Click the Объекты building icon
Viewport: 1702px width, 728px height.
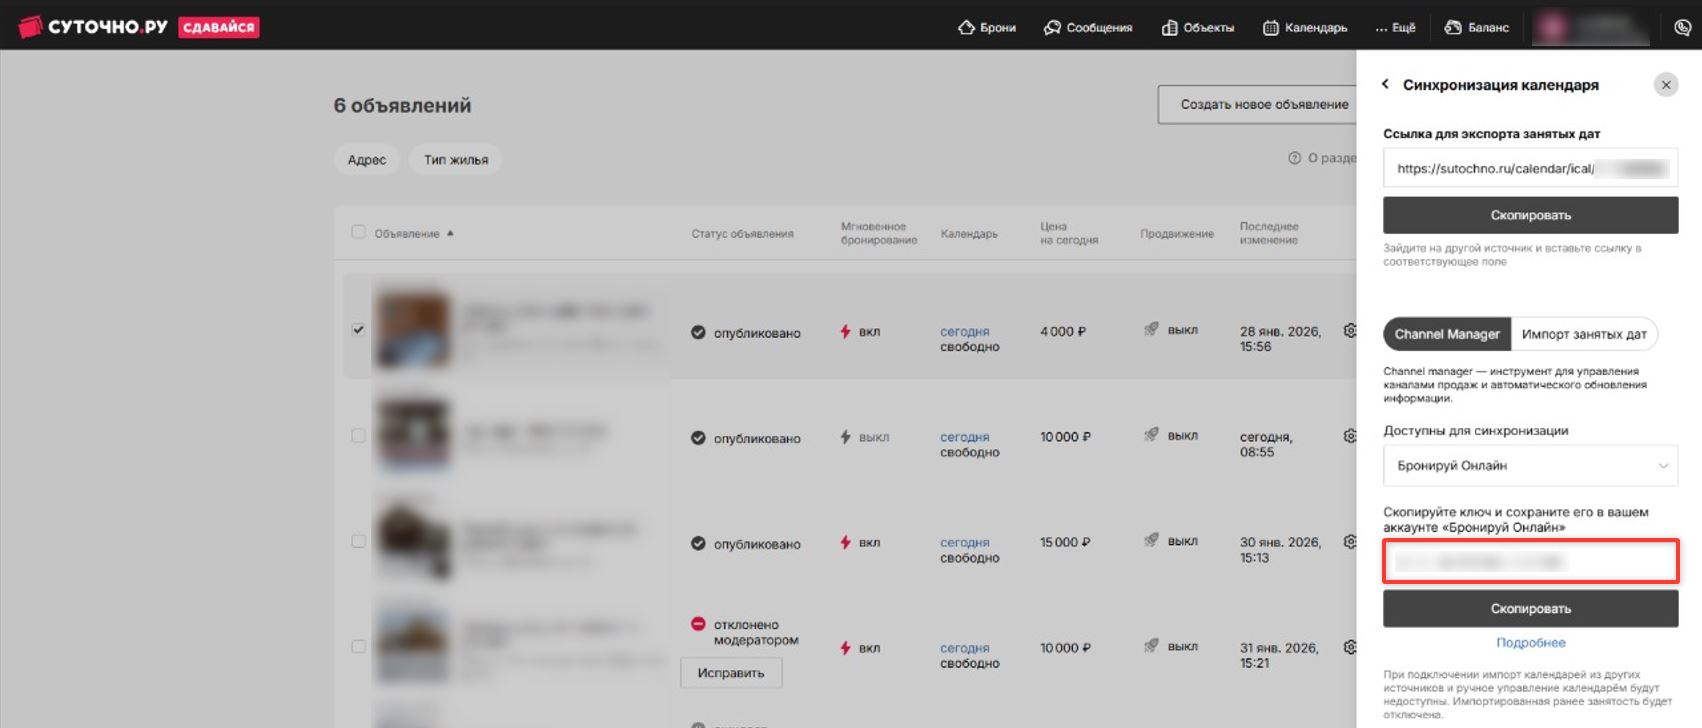click(1169, 28)
